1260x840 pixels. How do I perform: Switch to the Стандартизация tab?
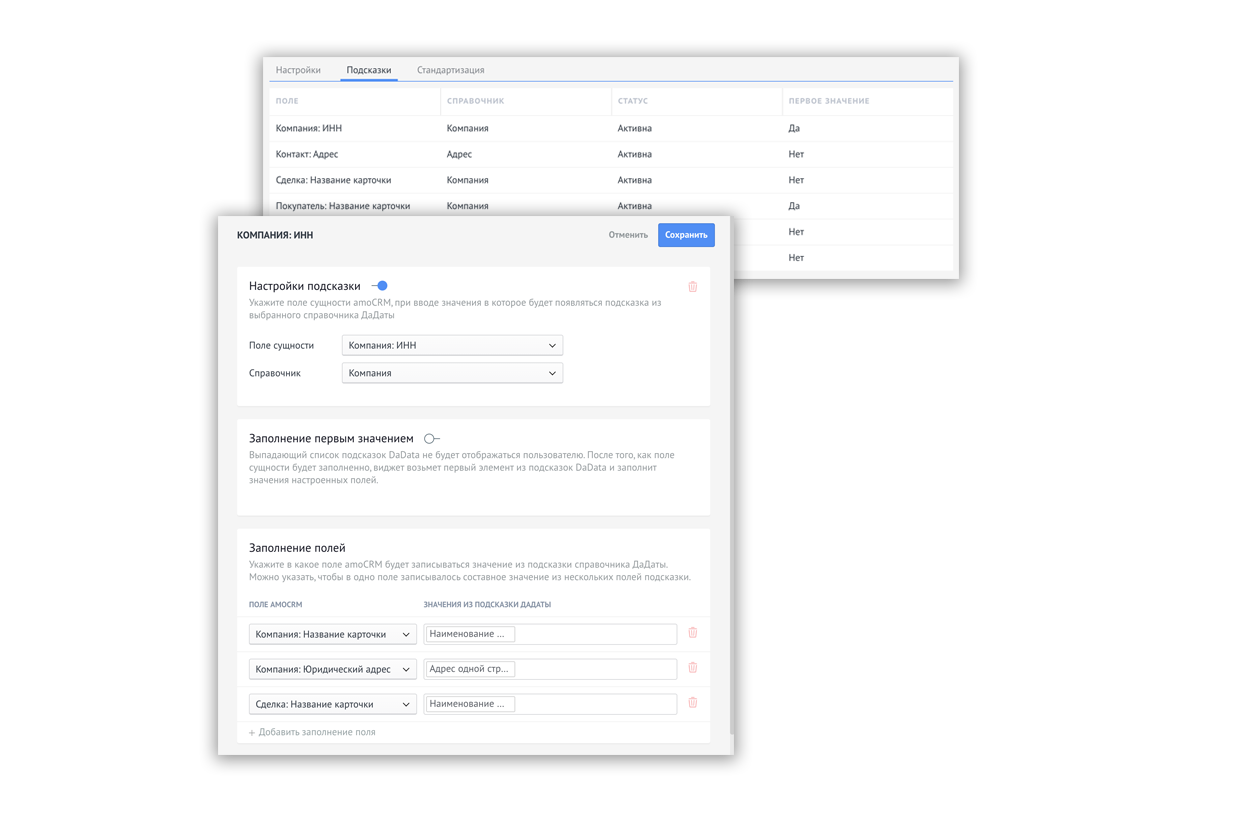[451, 70]
